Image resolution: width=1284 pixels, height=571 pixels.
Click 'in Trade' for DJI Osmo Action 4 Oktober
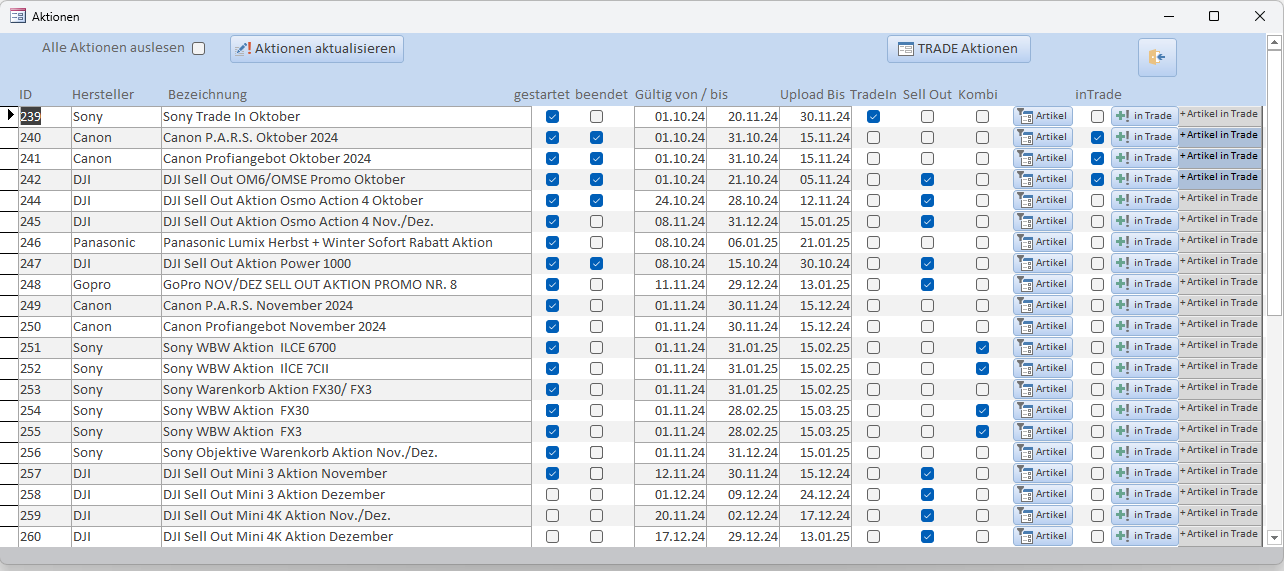click(x=1144, y=200)
